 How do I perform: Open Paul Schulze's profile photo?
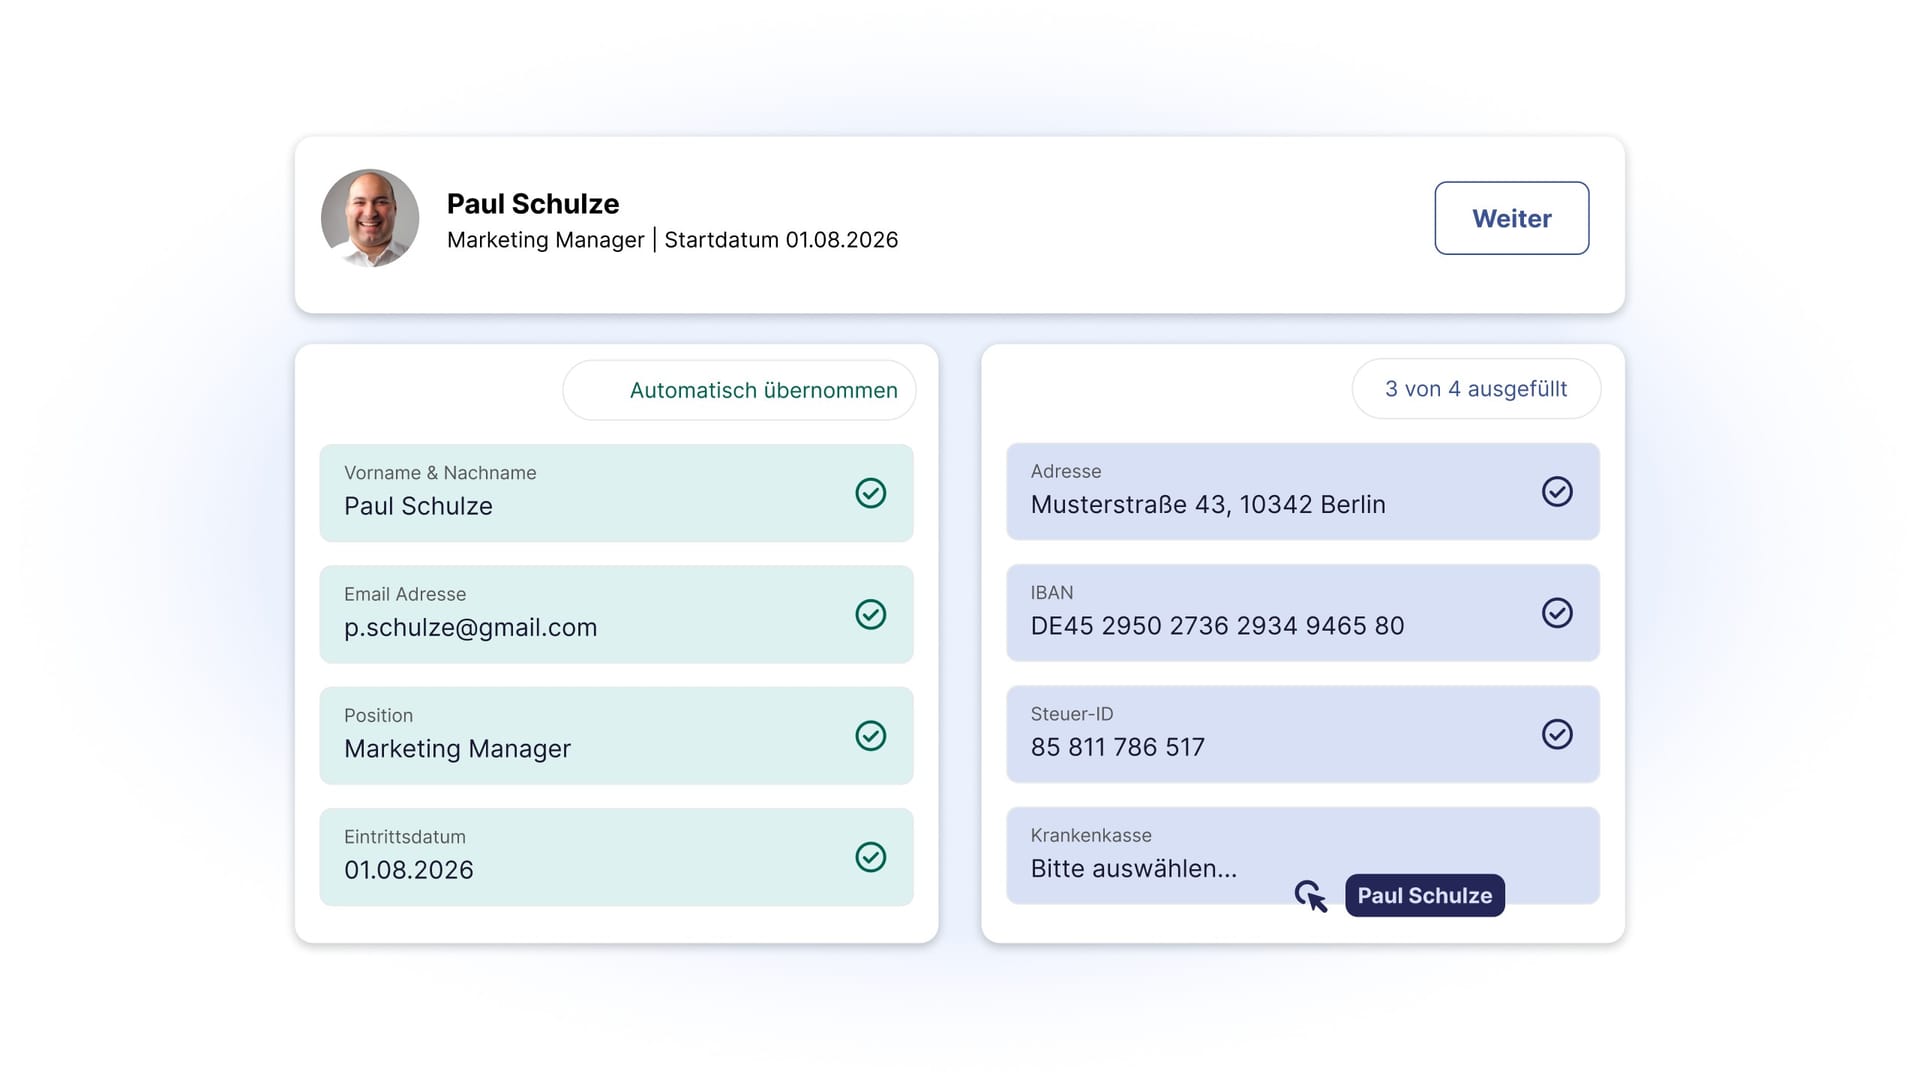pyautogui.click(x=370, y=218)
